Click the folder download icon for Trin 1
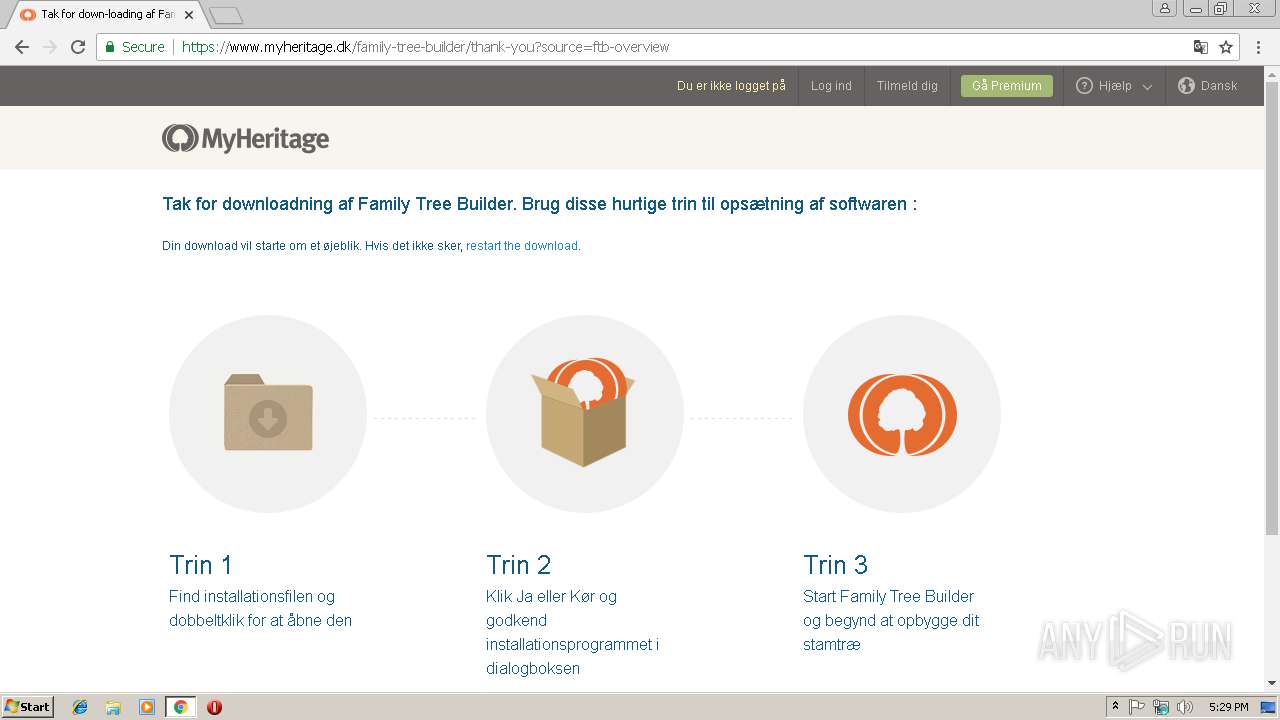The image size is (1280, 720). tap(268, 413)
